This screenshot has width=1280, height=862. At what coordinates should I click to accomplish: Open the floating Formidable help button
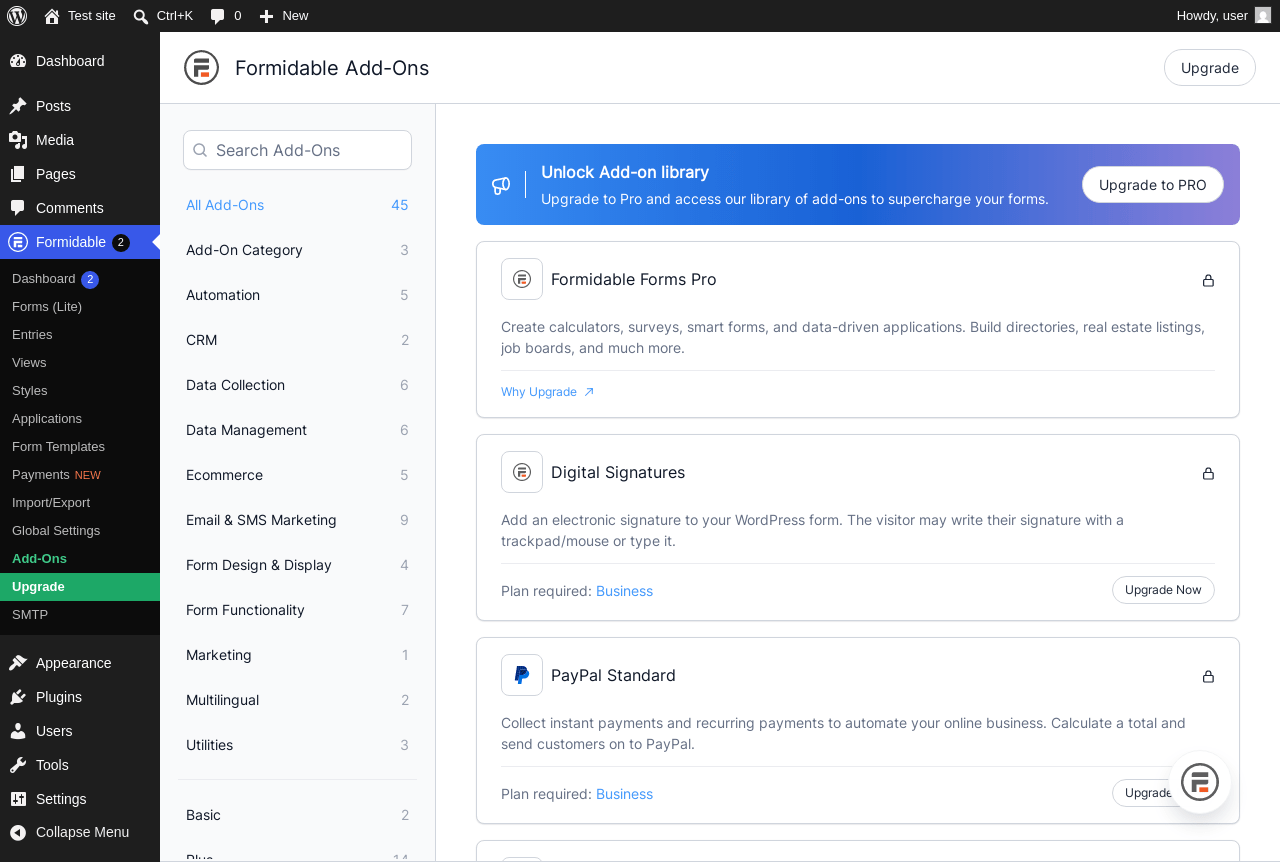coord(1200,782)
